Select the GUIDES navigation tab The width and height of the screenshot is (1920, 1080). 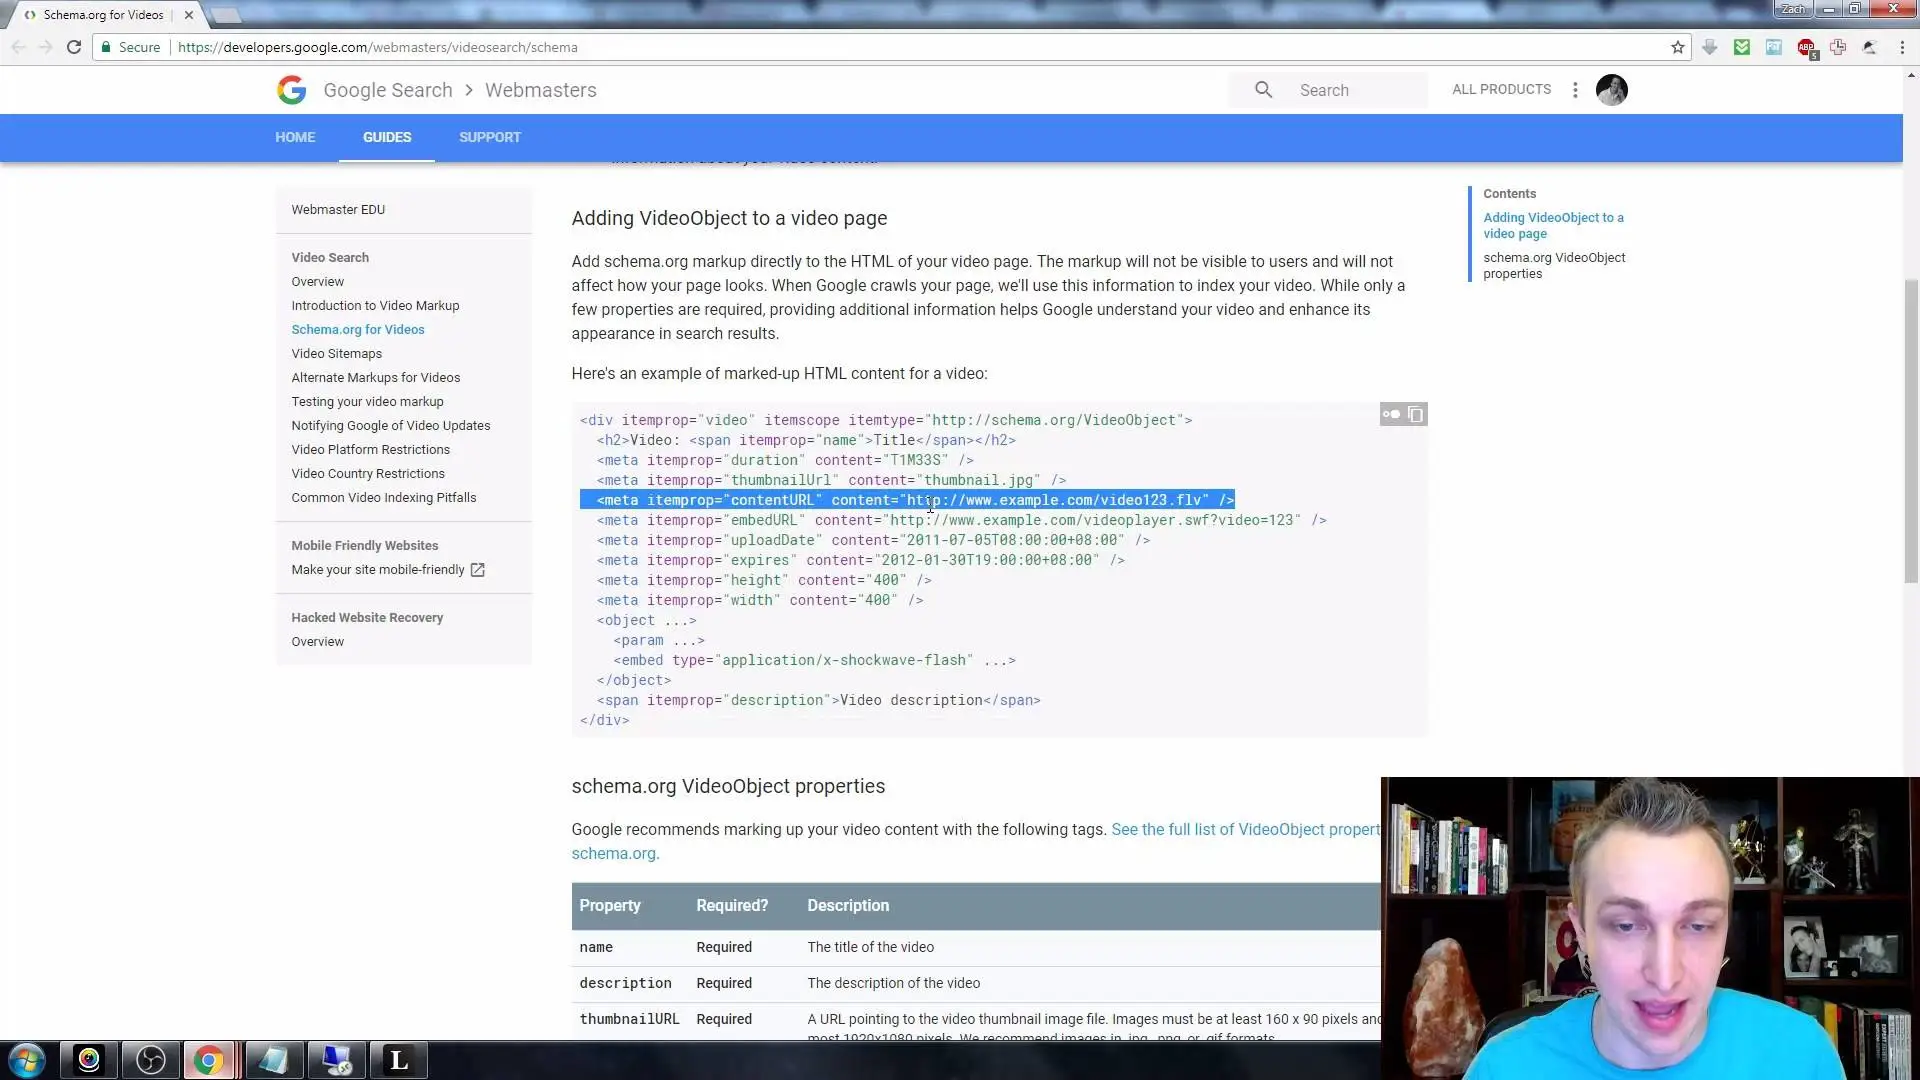(x=387, y=138)
